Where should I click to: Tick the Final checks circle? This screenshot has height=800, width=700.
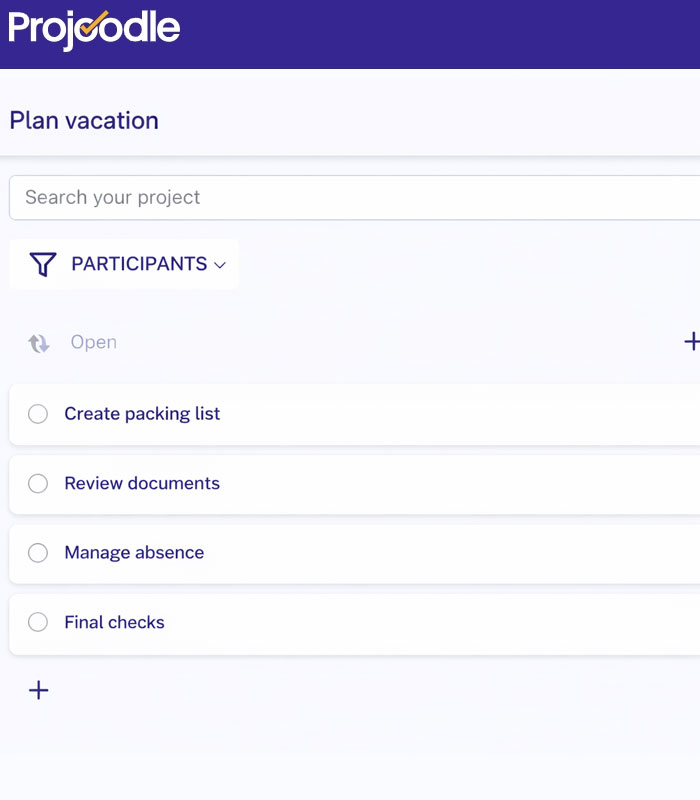point(37,621)
